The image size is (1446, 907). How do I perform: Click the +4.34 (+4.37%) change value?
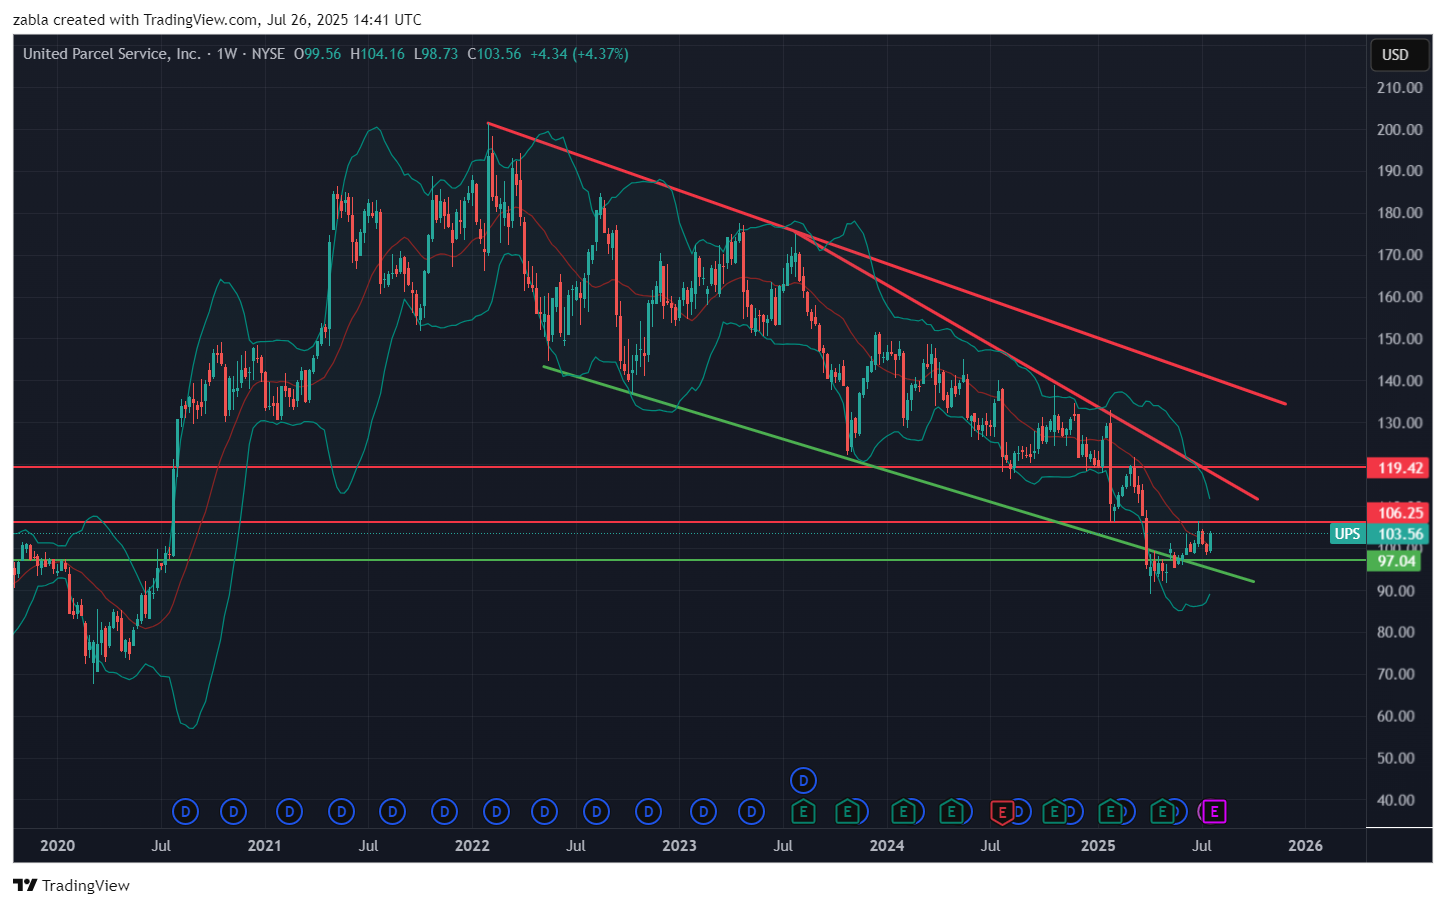[579, 54]
